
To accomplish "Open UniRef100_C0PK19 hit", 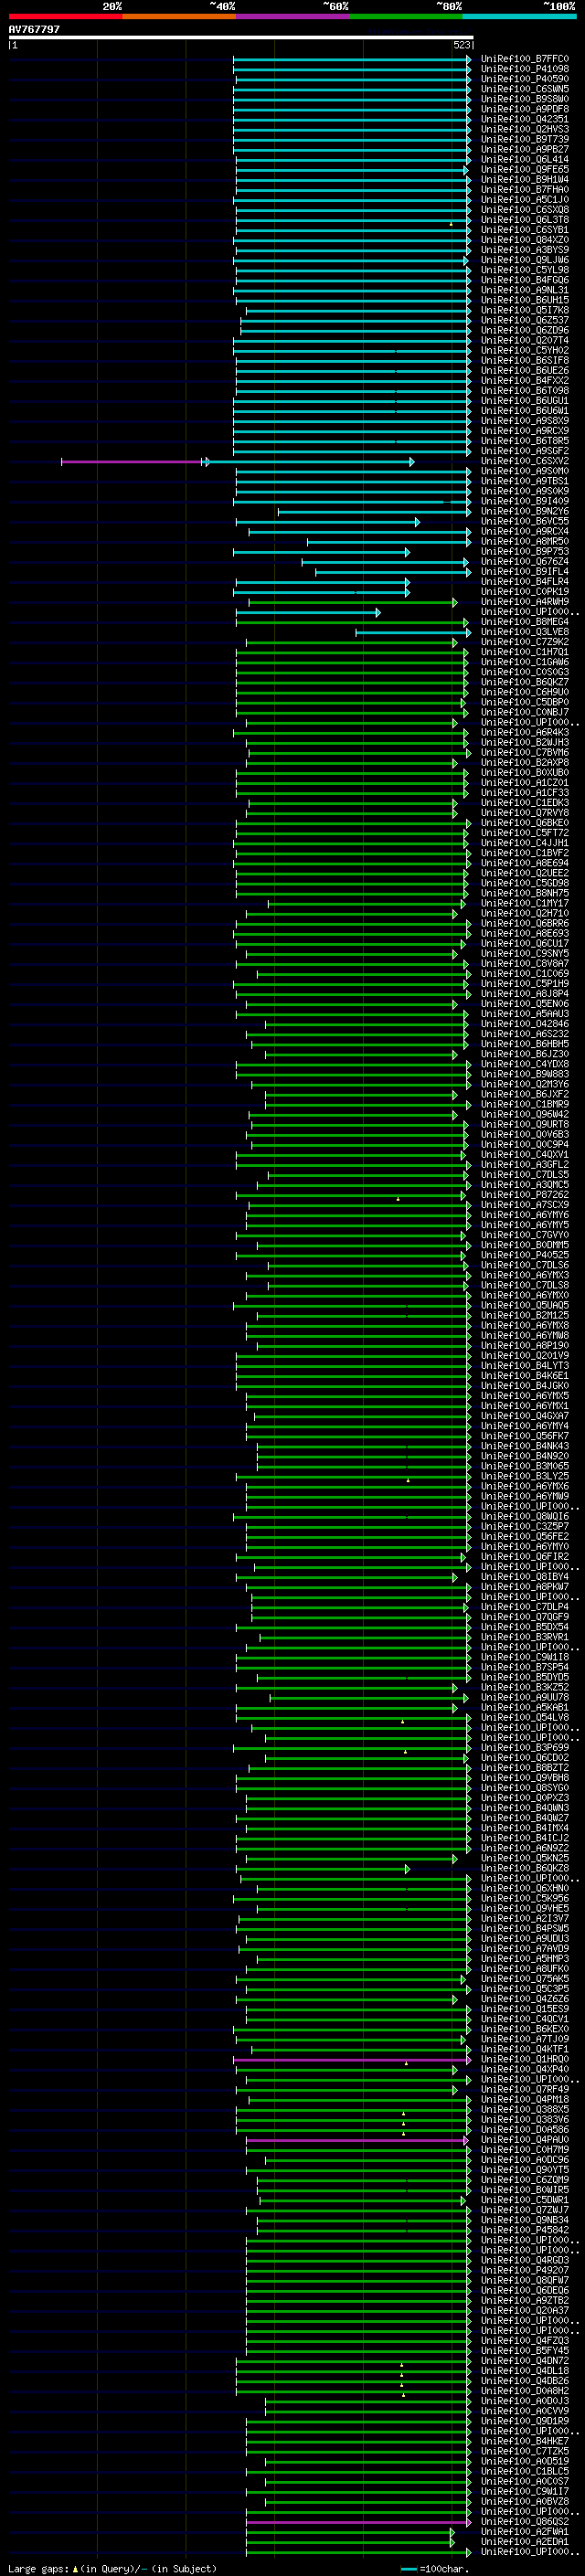I will (x=525, y=592).
